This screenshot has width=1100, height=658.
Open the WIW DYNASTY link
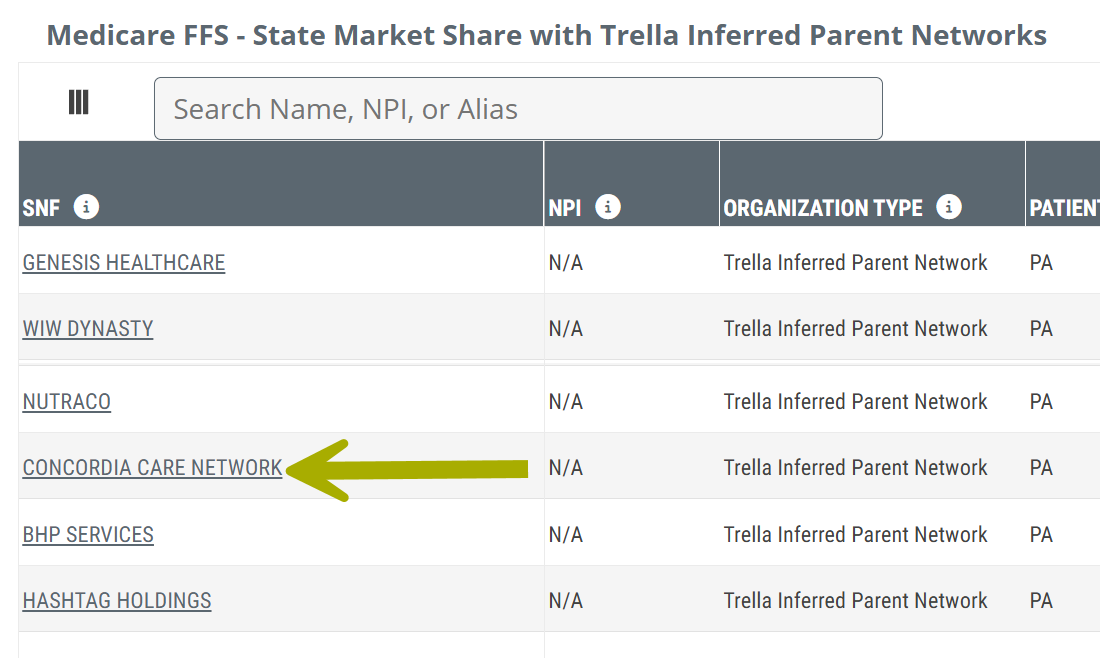(x=88, y=328)
